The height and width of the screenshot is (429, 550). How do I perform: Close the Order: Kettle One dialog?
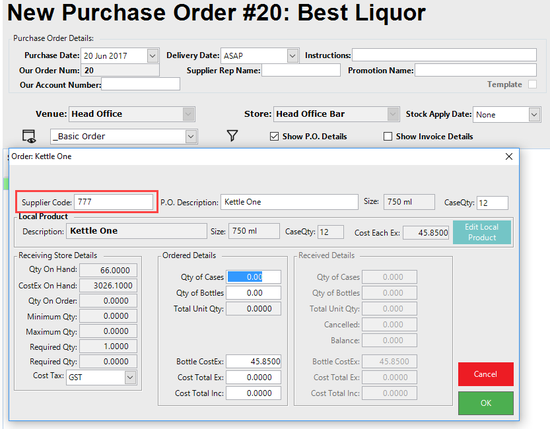click(509, 156)
